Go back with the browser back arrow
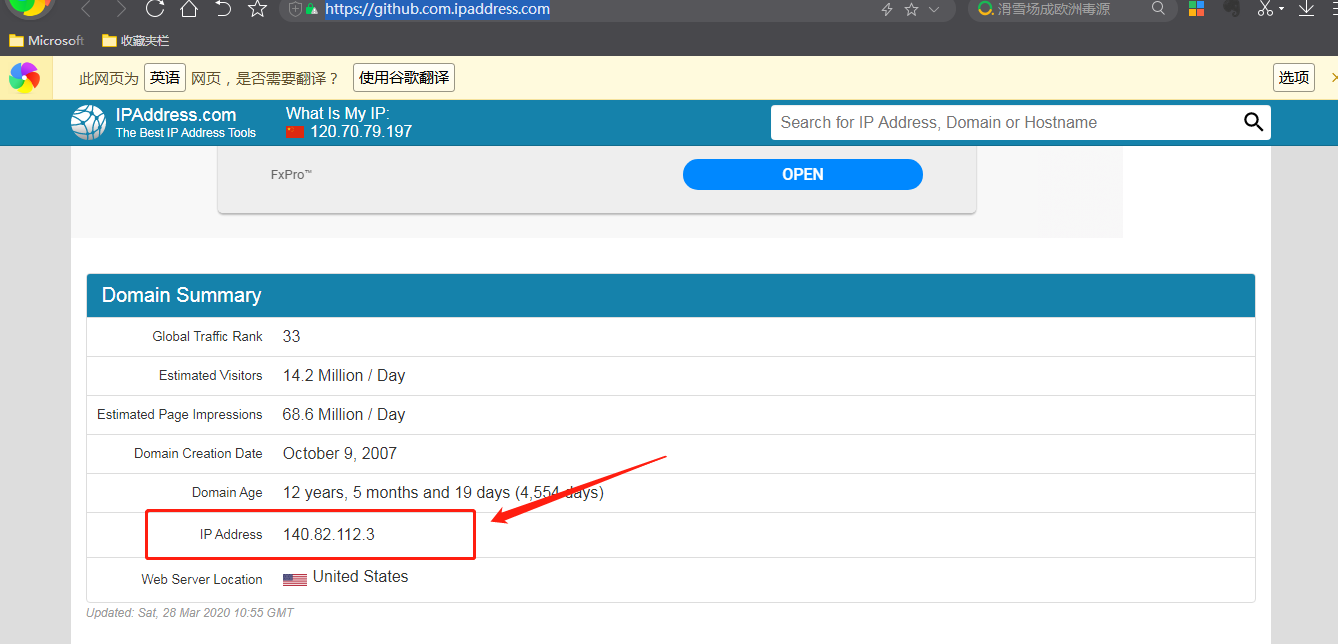Screen dimensions: 1338x644 [x=86, y=9]
